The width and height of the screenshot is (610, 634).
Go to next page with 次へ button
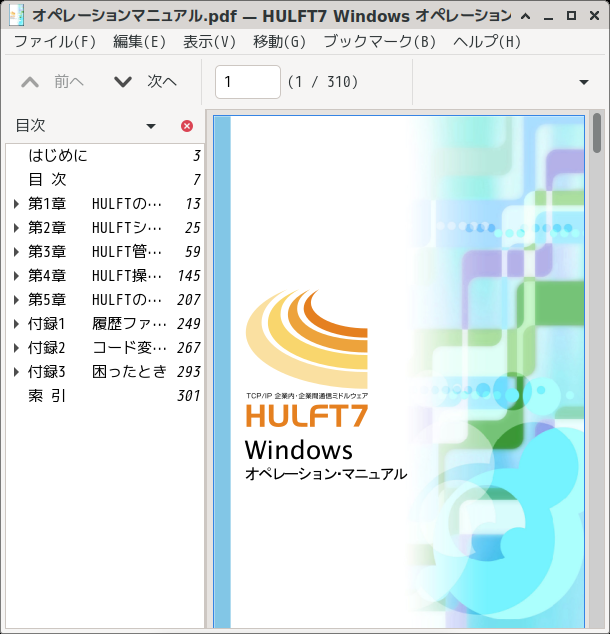tap(146, 82)
